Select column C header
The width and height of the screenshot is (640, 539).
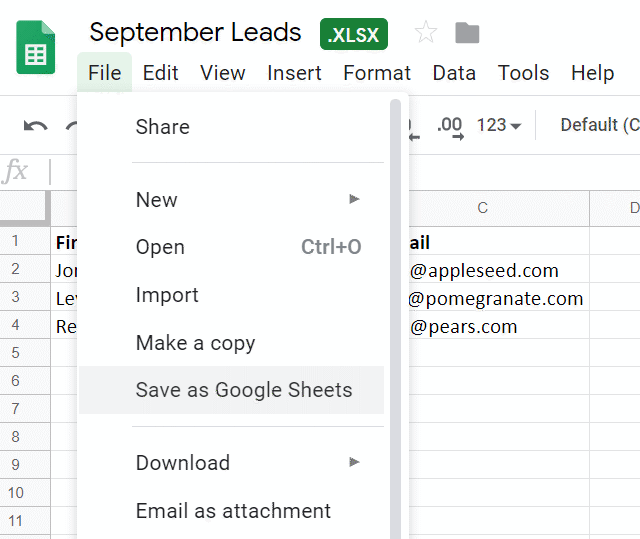(499, 208)
